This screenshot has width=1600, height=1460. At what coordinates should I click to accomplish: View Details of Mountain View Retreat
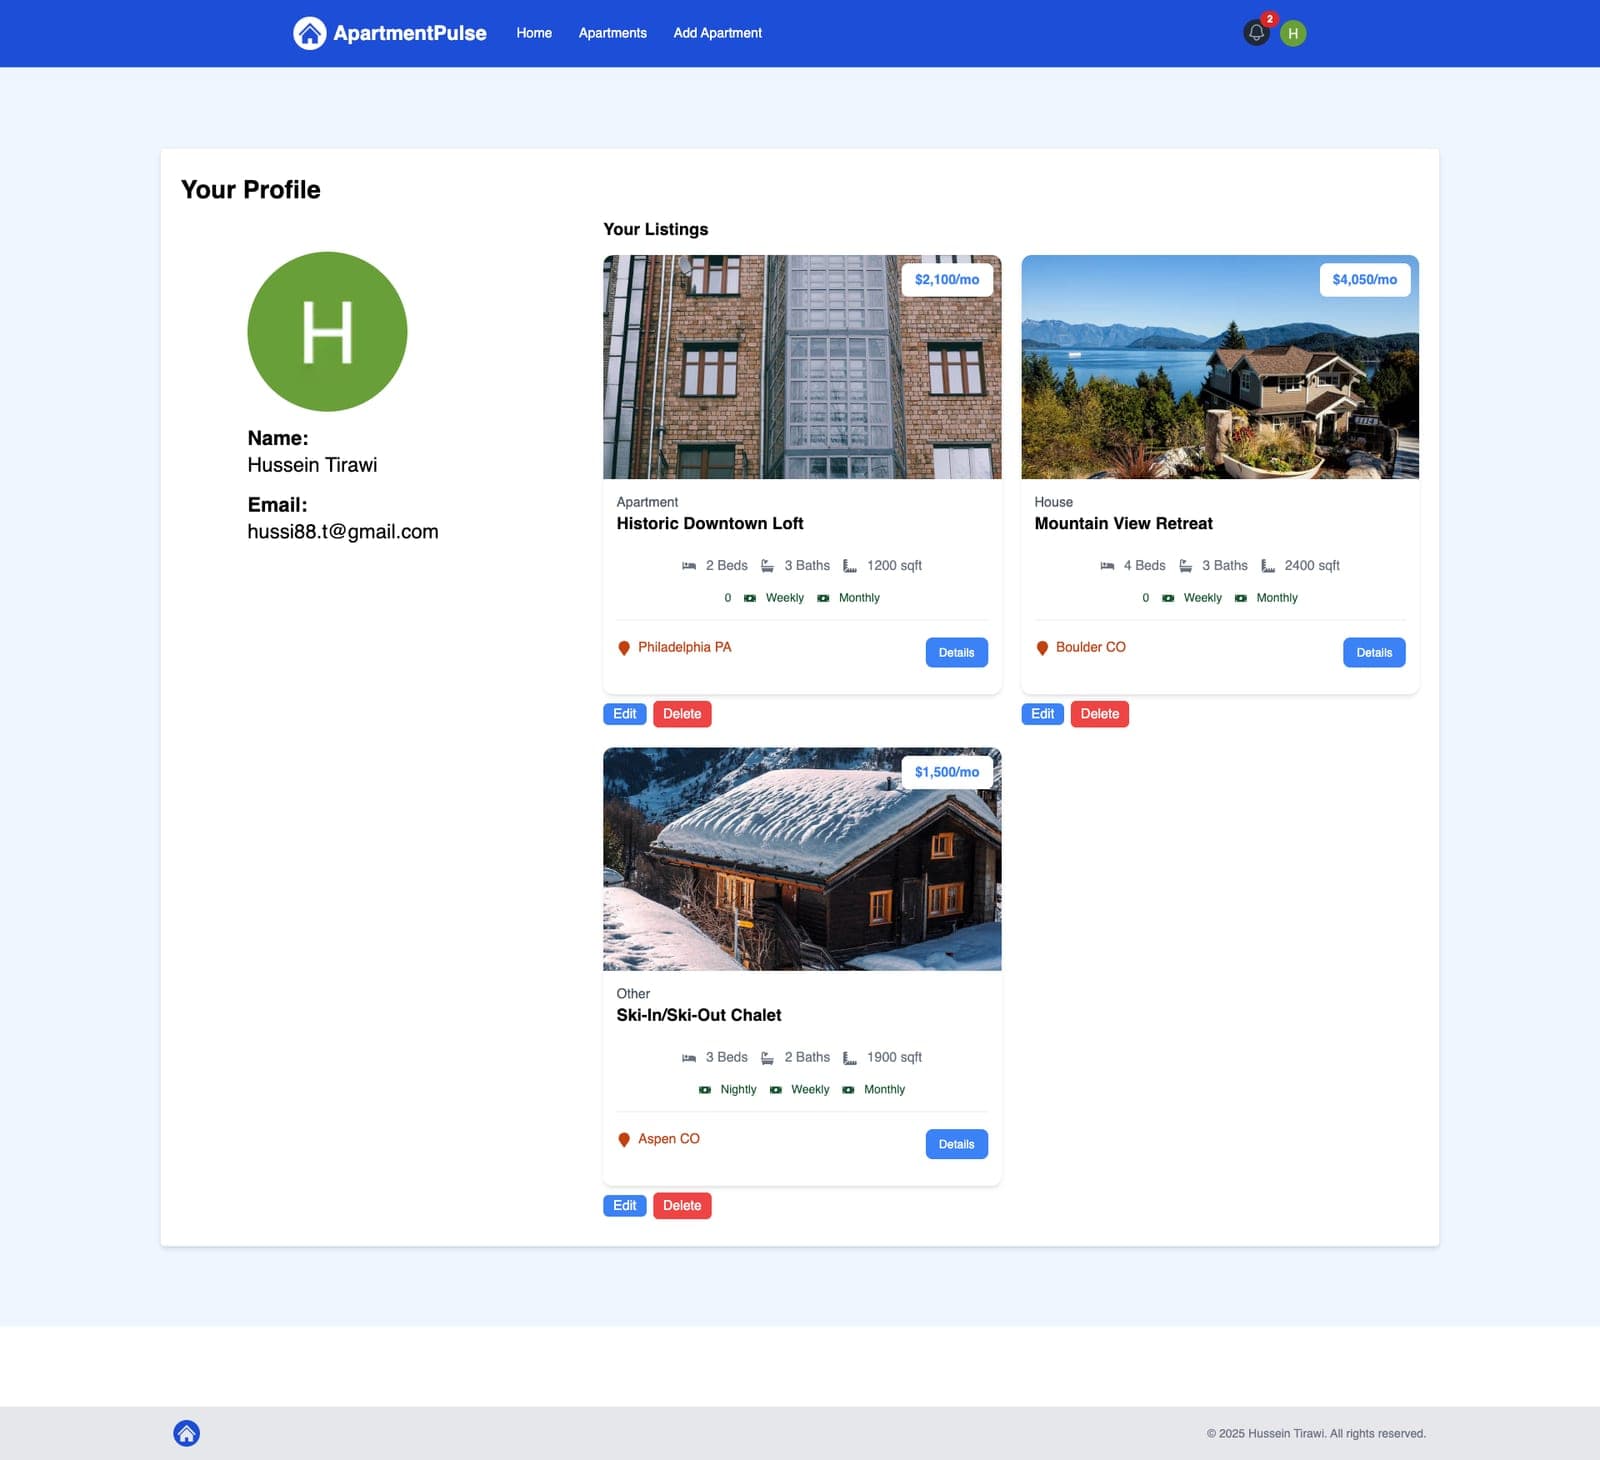(x=1374, y=653)
